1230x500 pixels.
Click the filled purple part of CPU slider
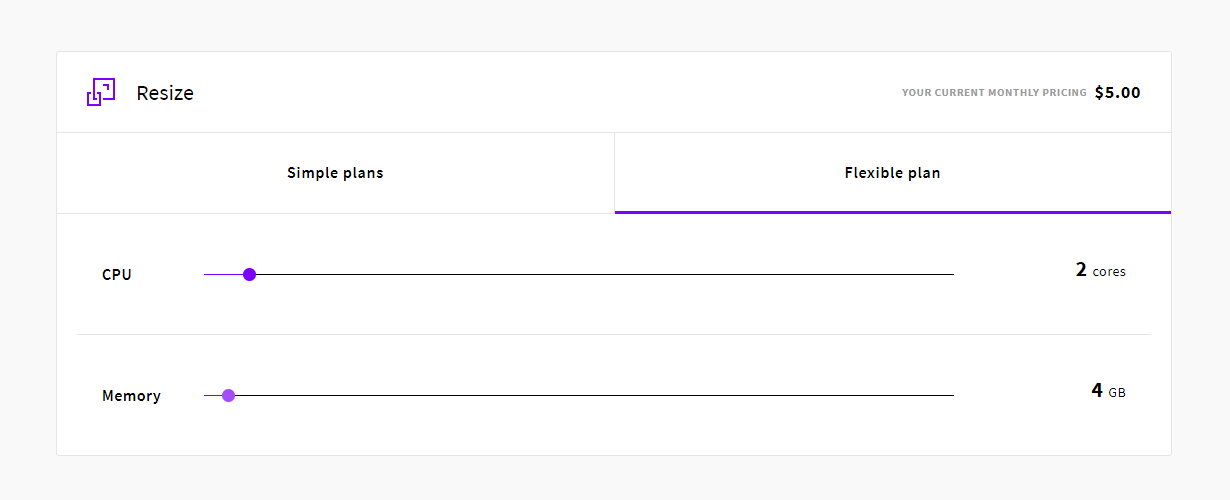click(222, 274)
